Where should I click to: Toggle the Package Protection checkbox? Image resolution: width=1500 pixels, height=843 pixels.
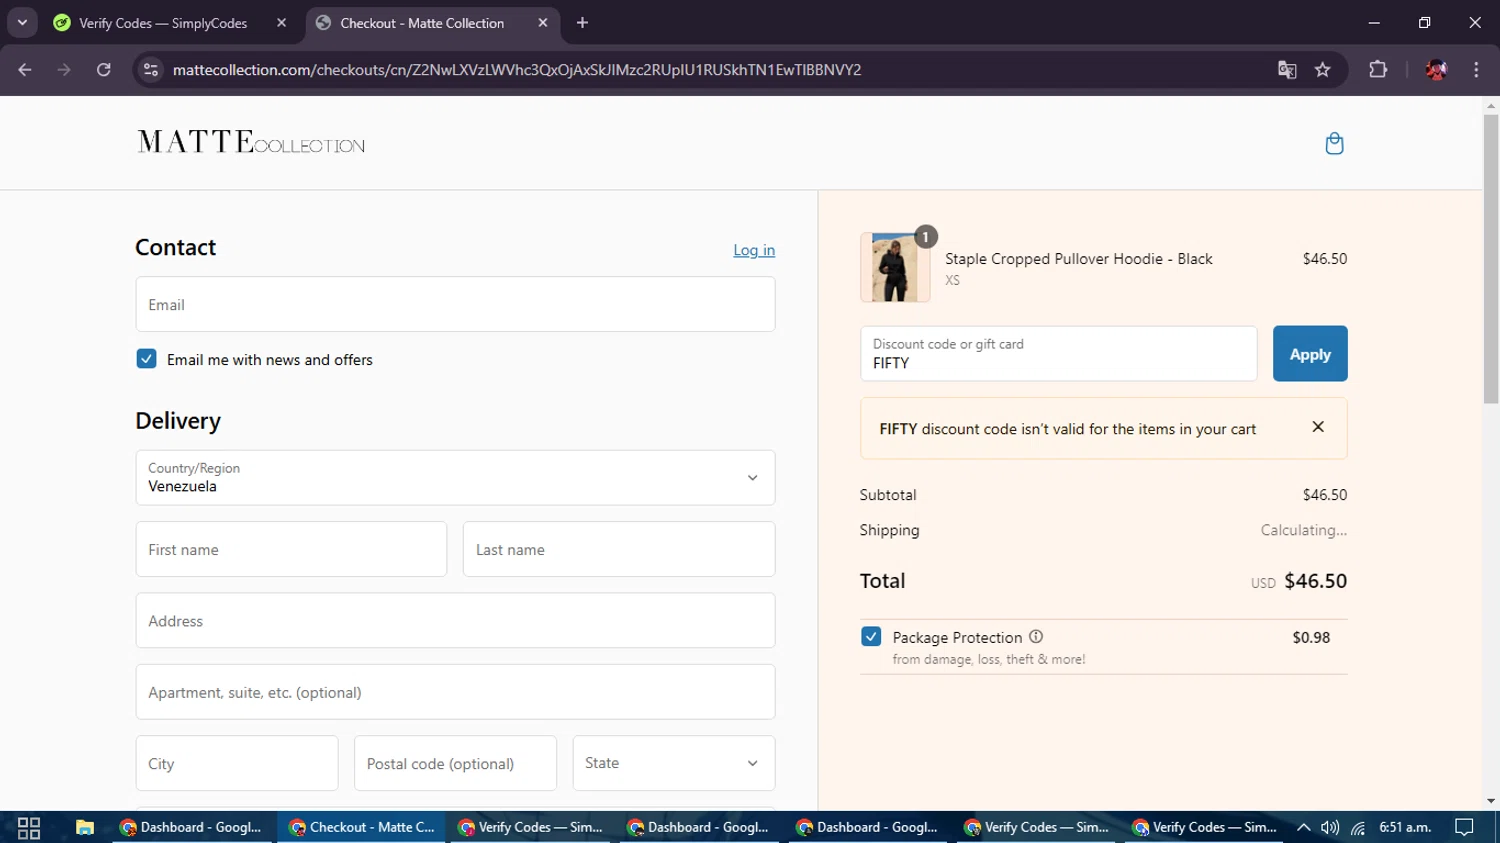pyautogui.click(x=871, y=637)
